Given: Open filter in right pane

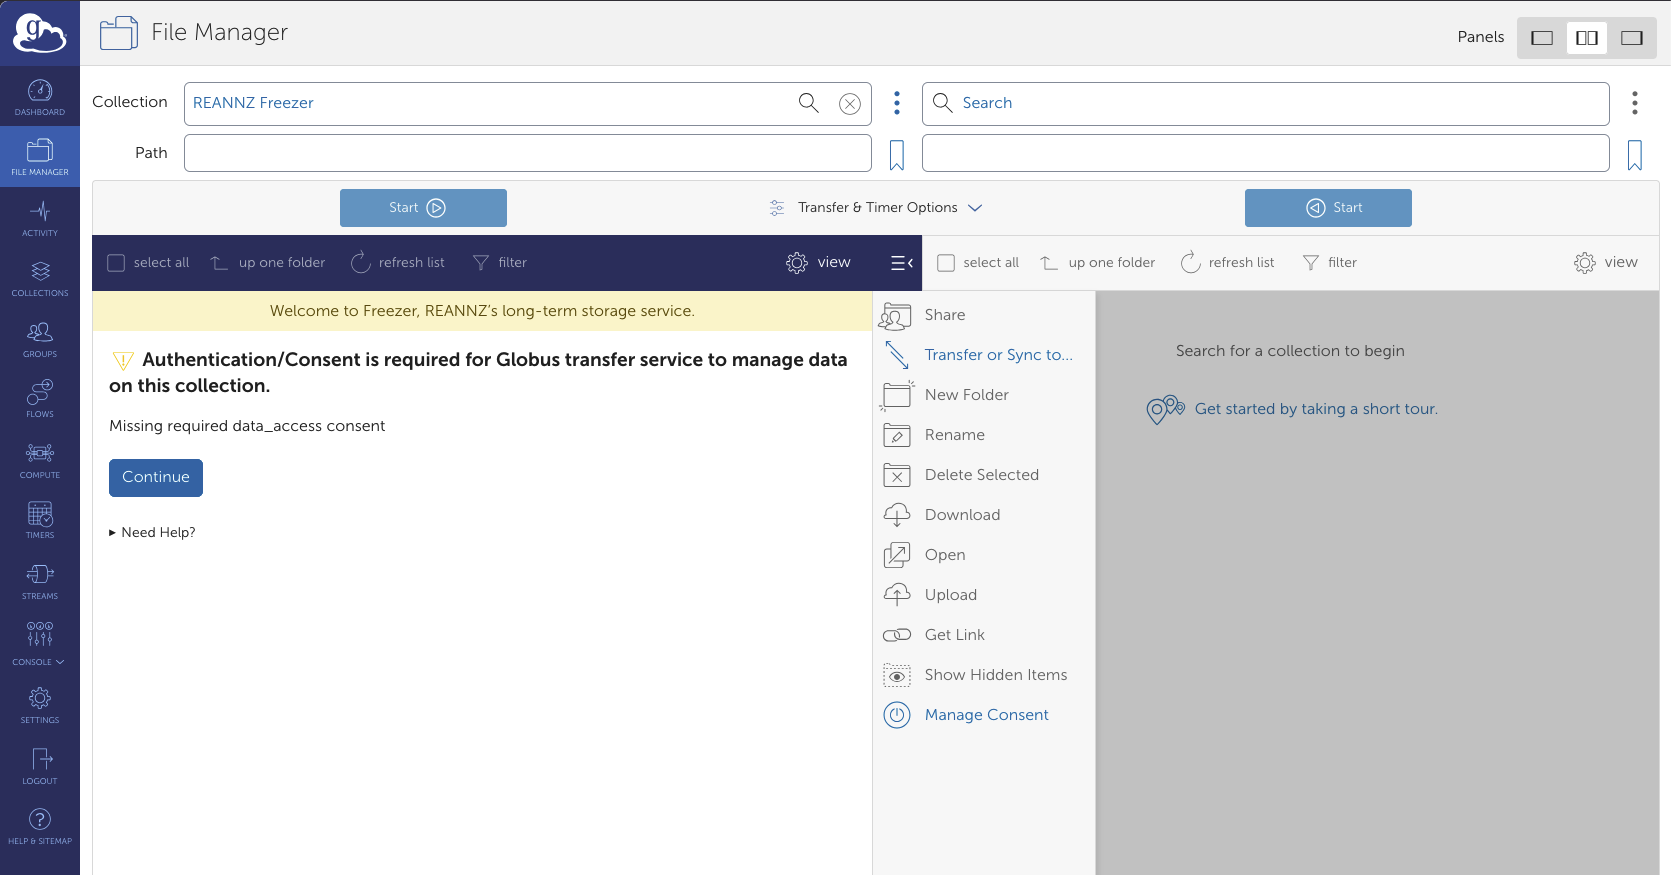Looking at the screenshot, I should pos(1330,263).
